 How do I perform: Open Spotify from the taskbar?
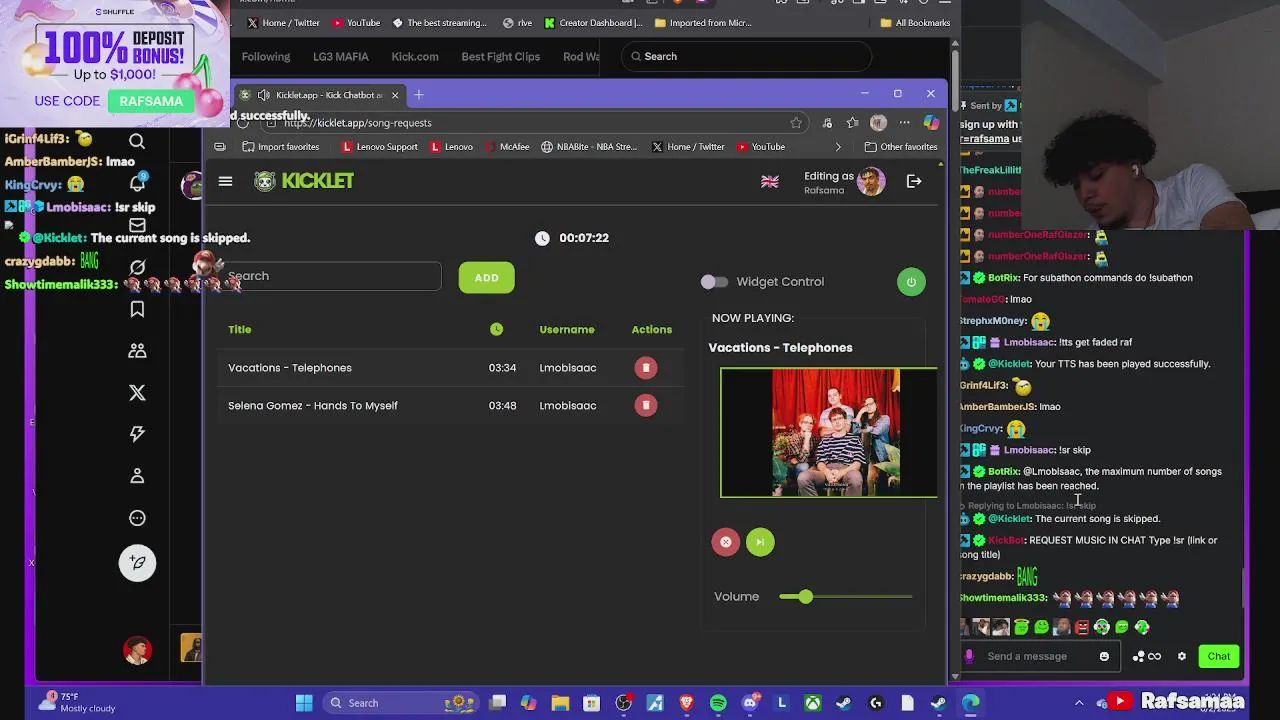click(718, 703)
